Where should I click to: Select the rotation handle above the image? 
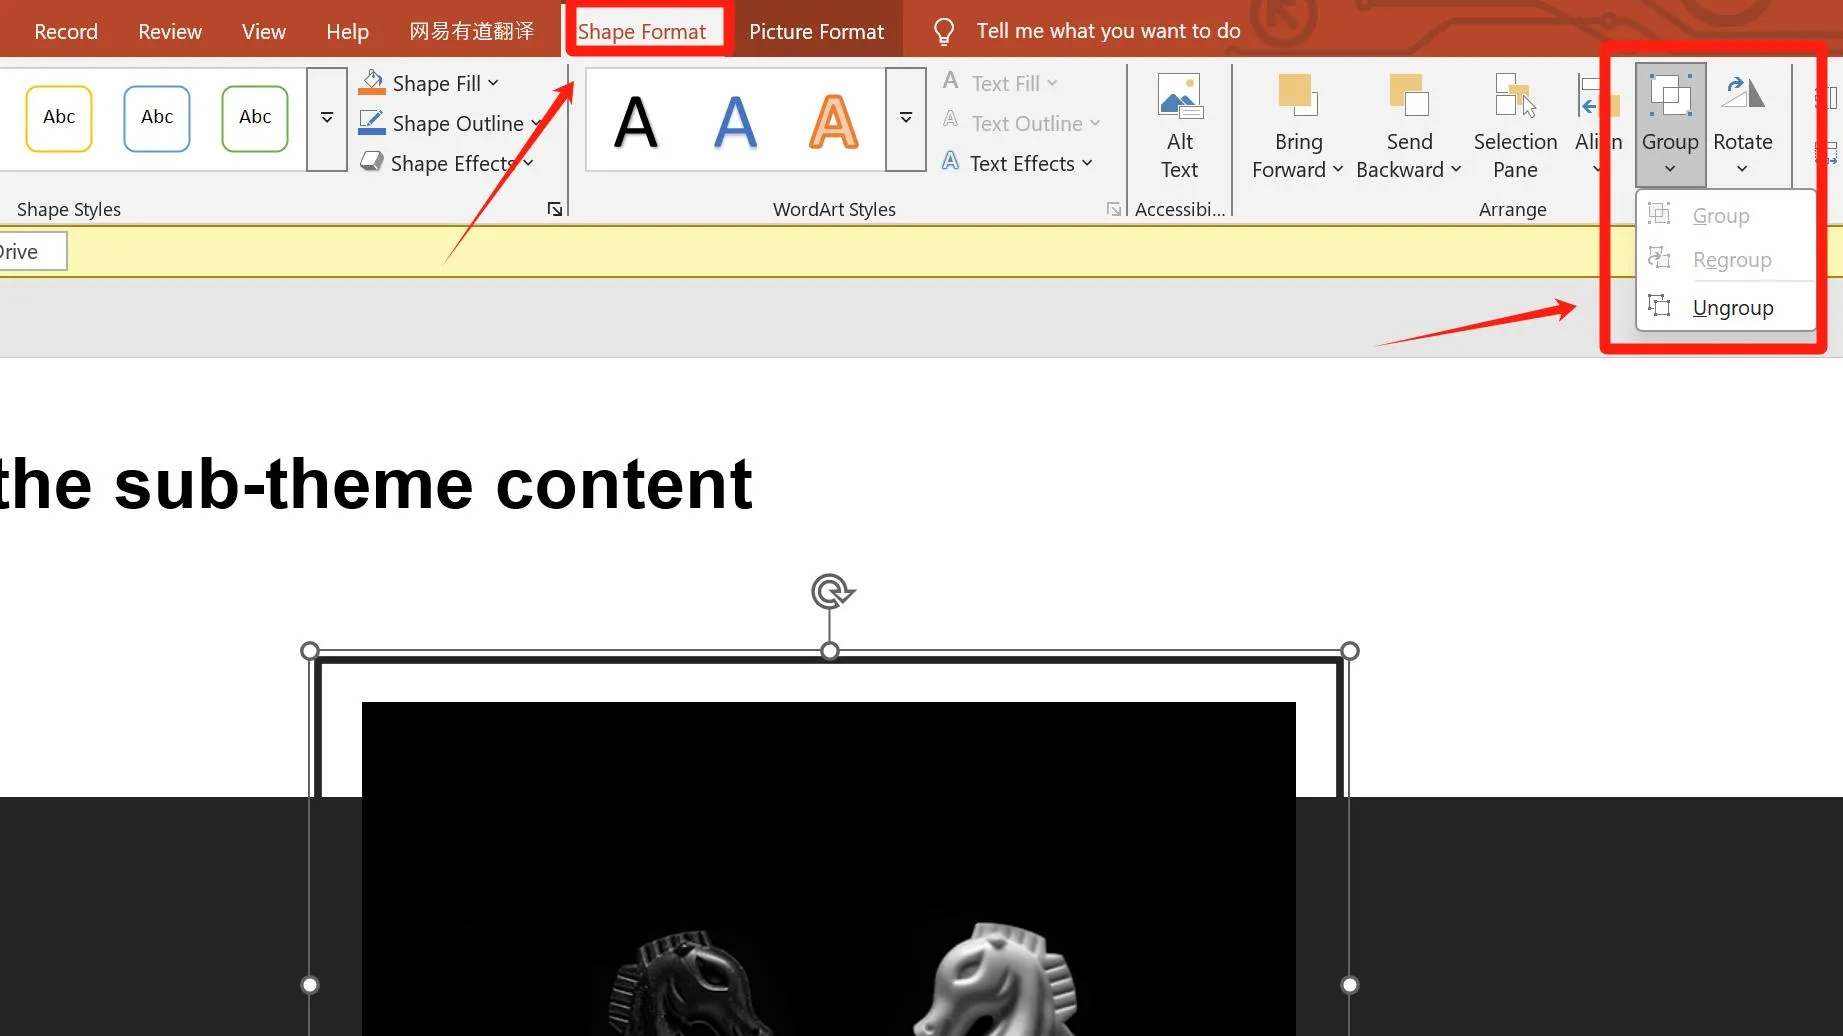point(830,592)
